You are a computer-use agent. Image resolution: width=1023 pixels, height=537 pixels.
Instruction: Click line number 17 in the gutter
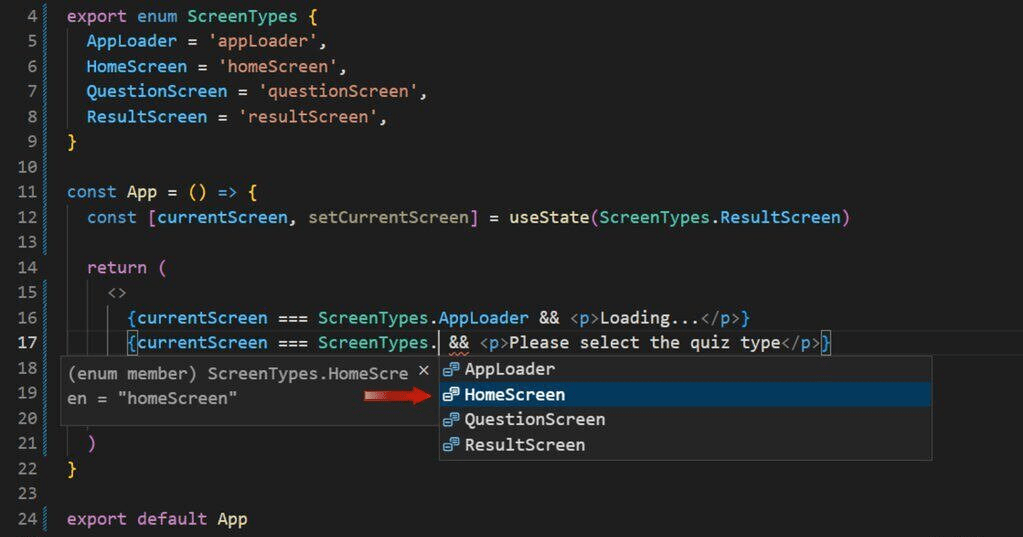point(27,343)
